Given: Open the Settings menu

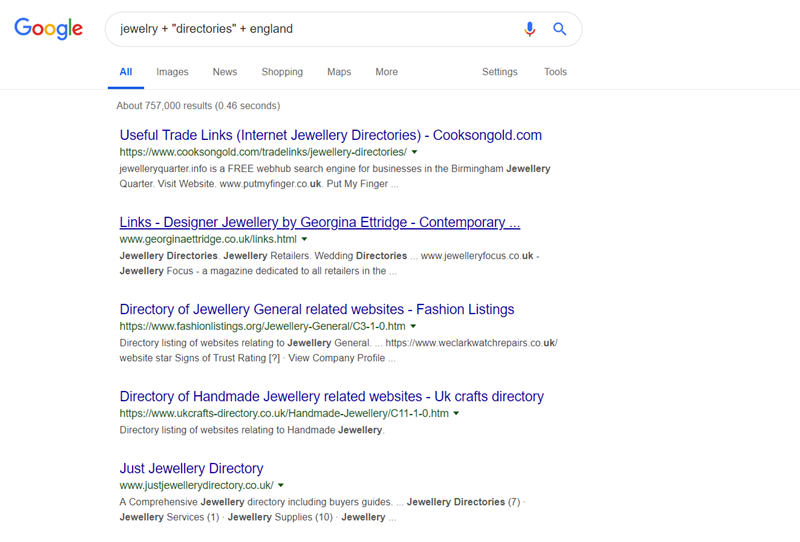Looking at the screenshot, I should [500, 72].
